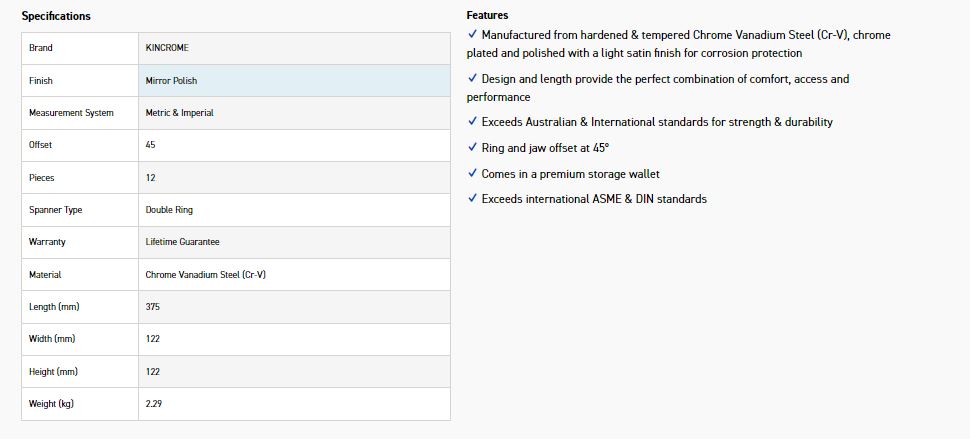Click the Pieces row label

[42, 178]
